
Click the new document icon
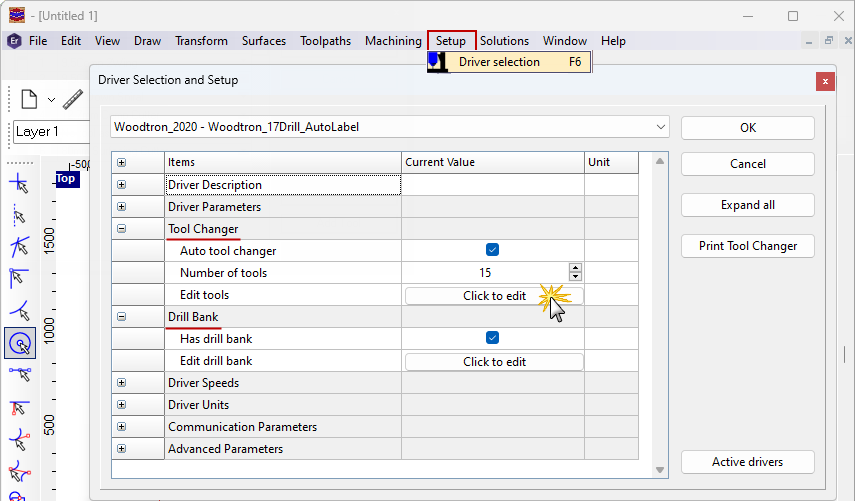coord(29,99)
